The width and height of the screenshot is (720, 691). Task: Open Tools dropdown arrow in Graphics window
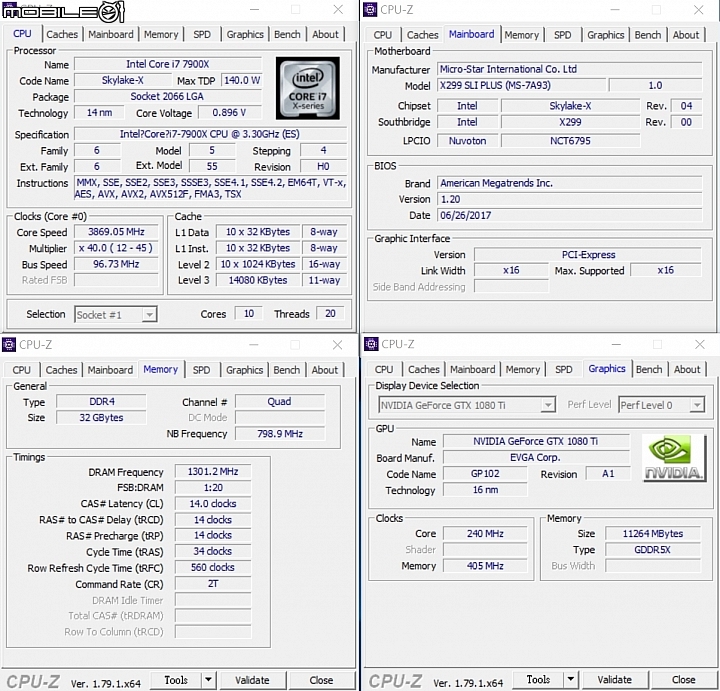[571, 679]
